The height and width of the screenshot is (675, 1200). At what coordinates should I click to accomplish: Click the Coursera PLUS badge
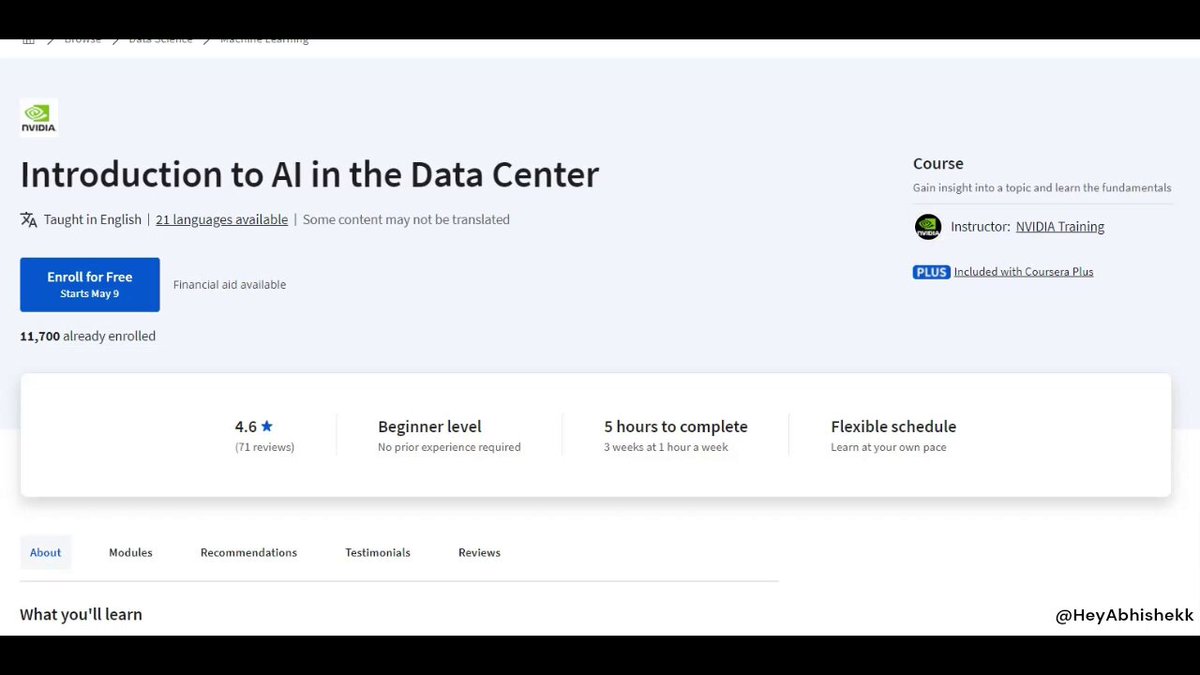point(931,272)
